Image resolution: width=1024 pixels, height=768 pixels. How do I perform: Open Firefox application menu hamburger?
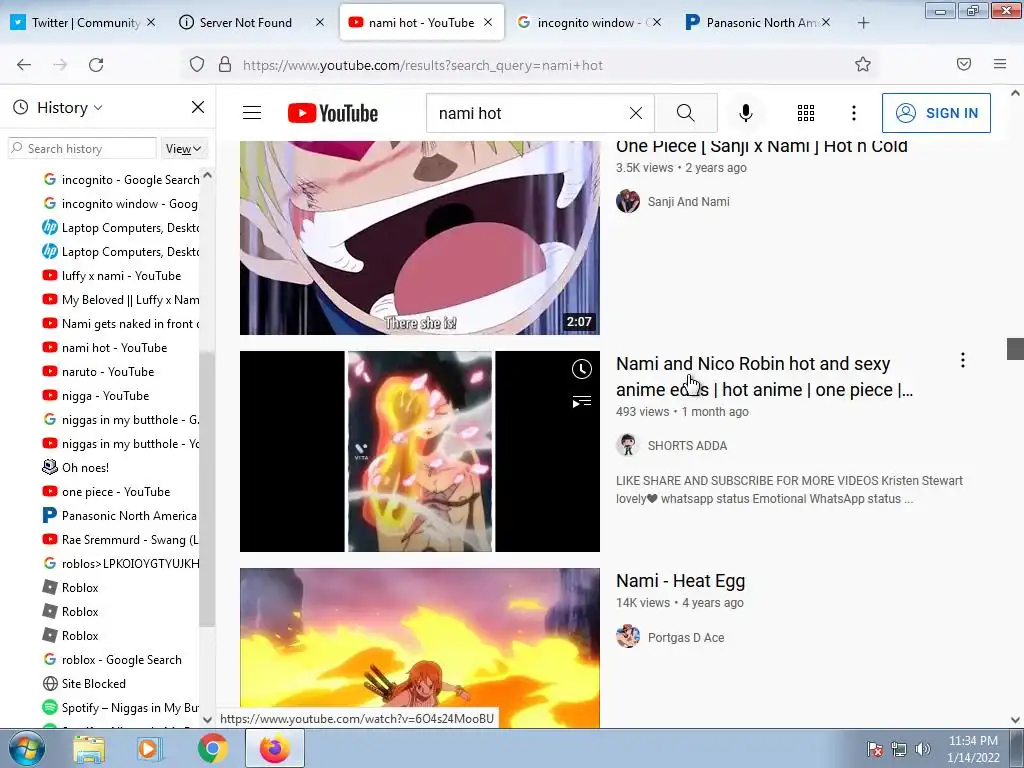[x=1000, y=64]
